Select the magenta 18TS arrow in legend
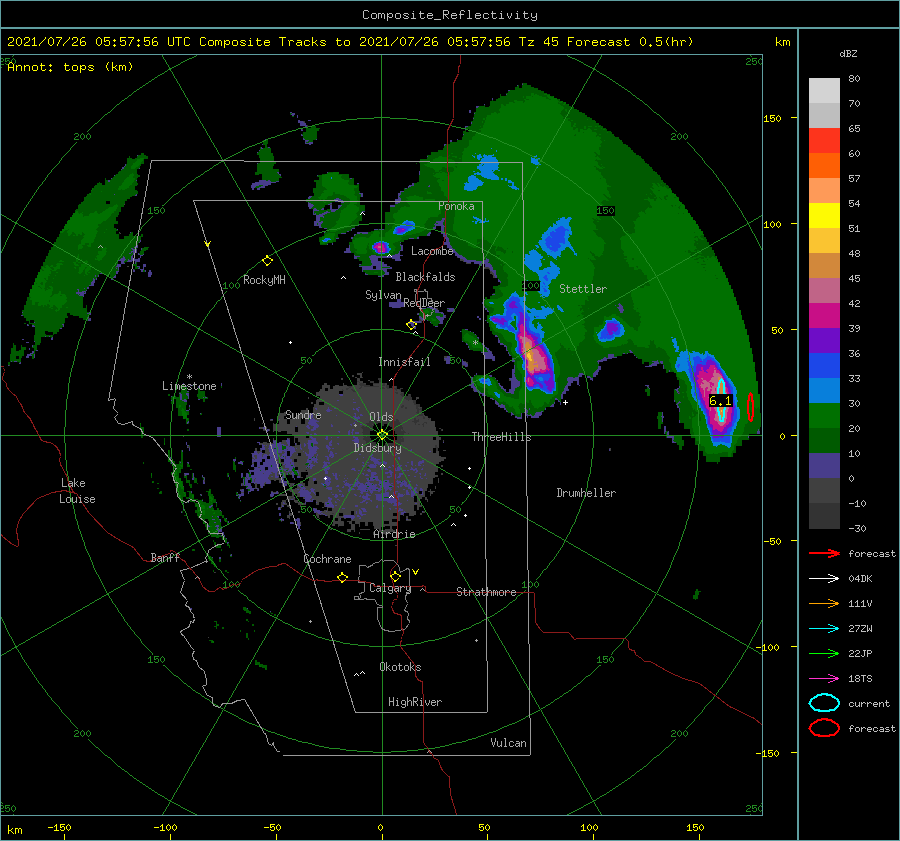The height and width of the screenshot is (841, 900). (x=824, y=679)
